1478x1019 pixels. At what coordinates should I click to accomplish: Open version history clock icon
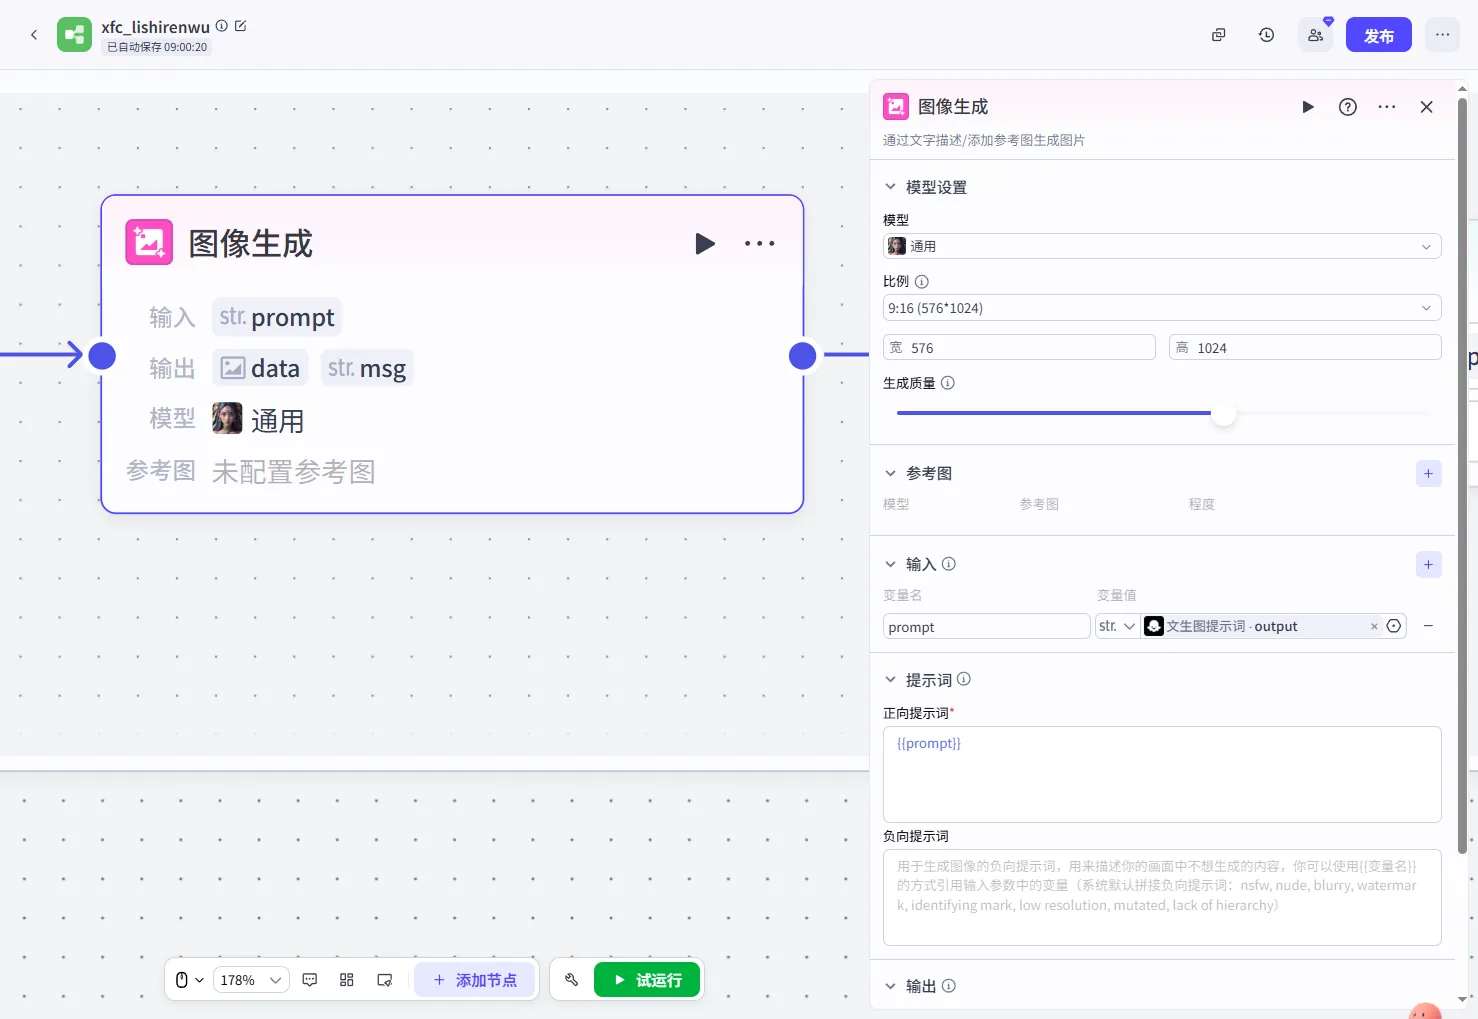[1266, 35]
